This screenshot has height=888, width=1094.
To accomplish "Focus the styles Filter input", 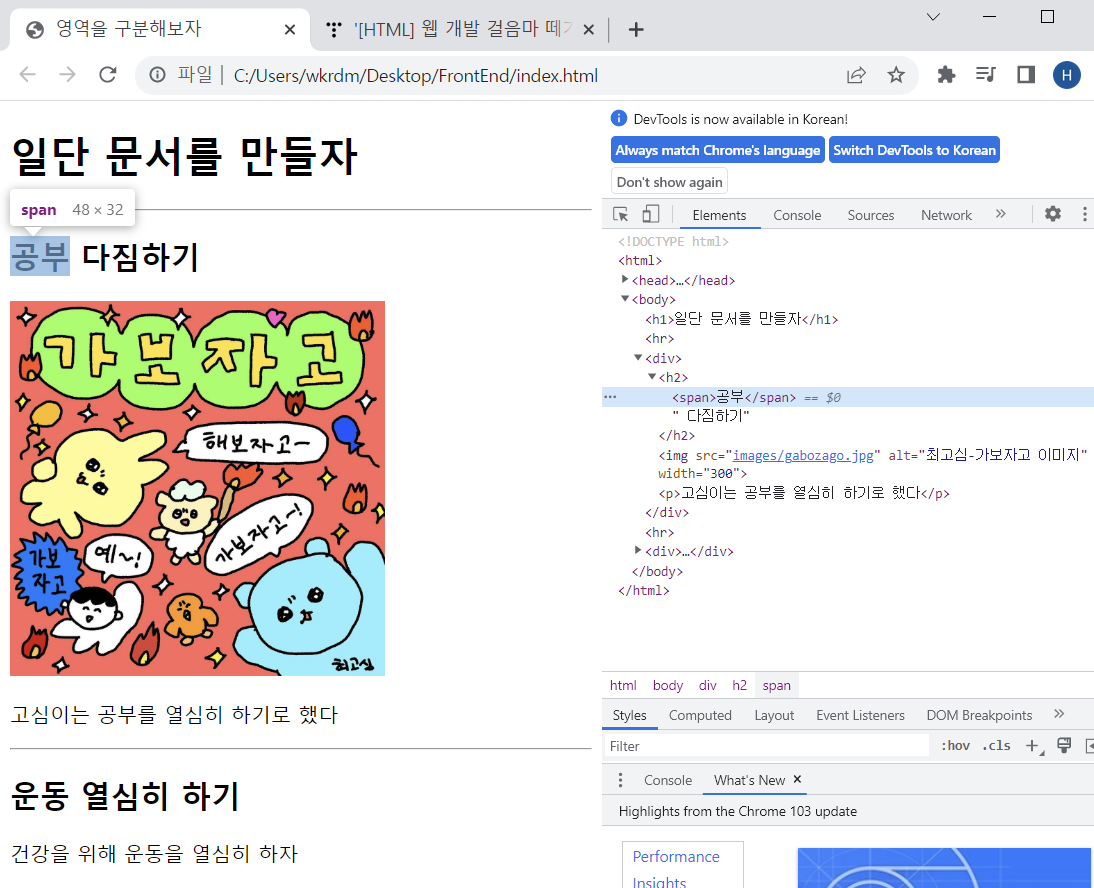I will (x=767, y=746).
